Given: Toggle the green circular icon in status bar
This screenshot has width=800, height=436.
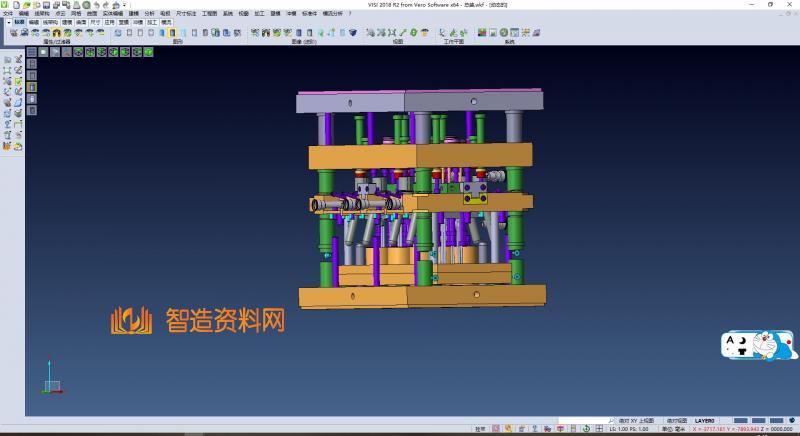Looking at the screenshot, I should (584, 428).
